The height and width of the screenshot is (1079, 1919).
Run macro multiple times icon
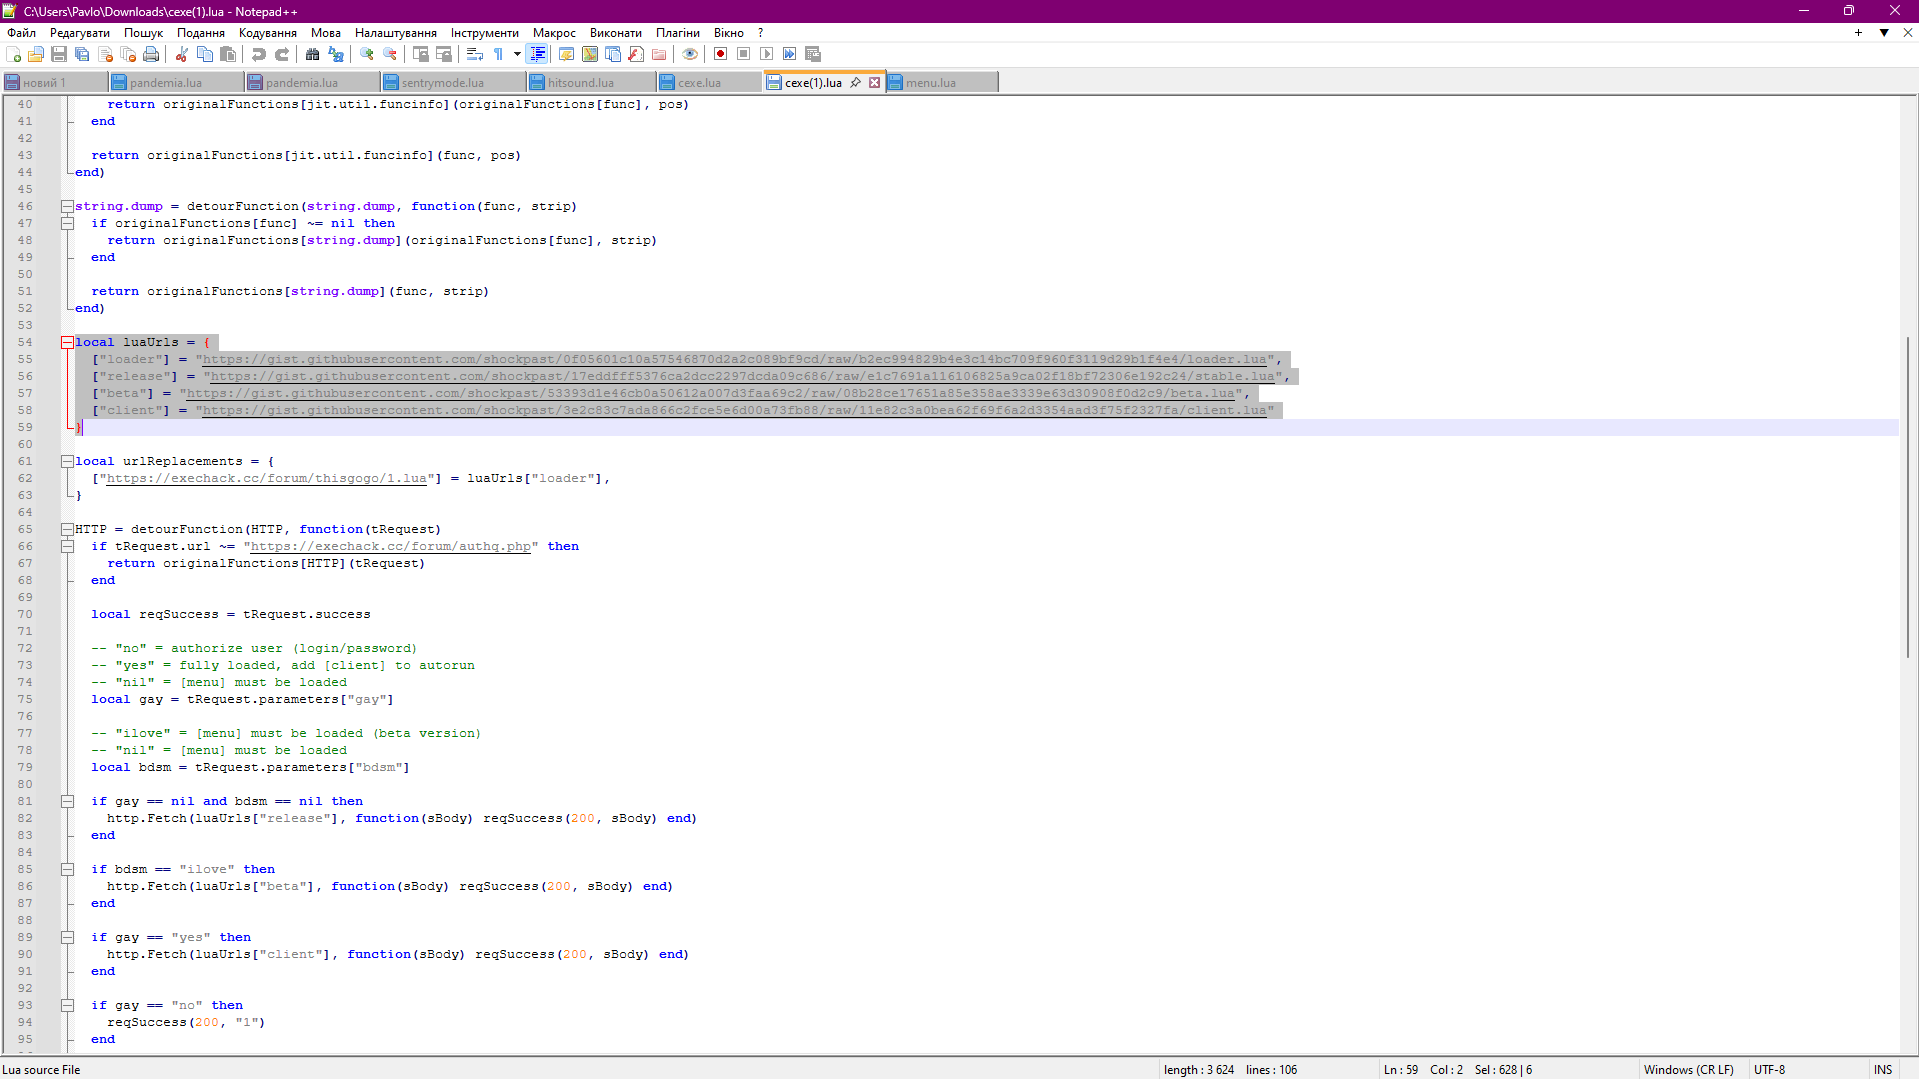click(x=789, y=54)
